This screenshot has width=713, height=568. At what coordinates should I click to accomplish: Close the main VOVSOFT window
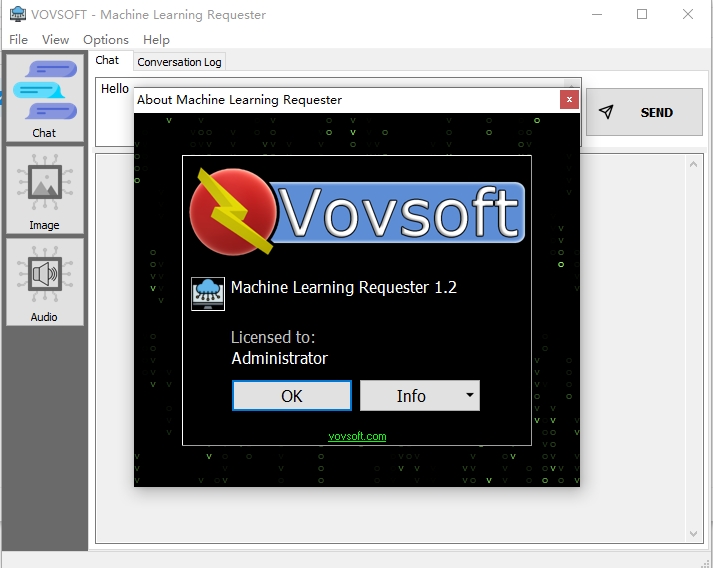(x=688, y=15)
